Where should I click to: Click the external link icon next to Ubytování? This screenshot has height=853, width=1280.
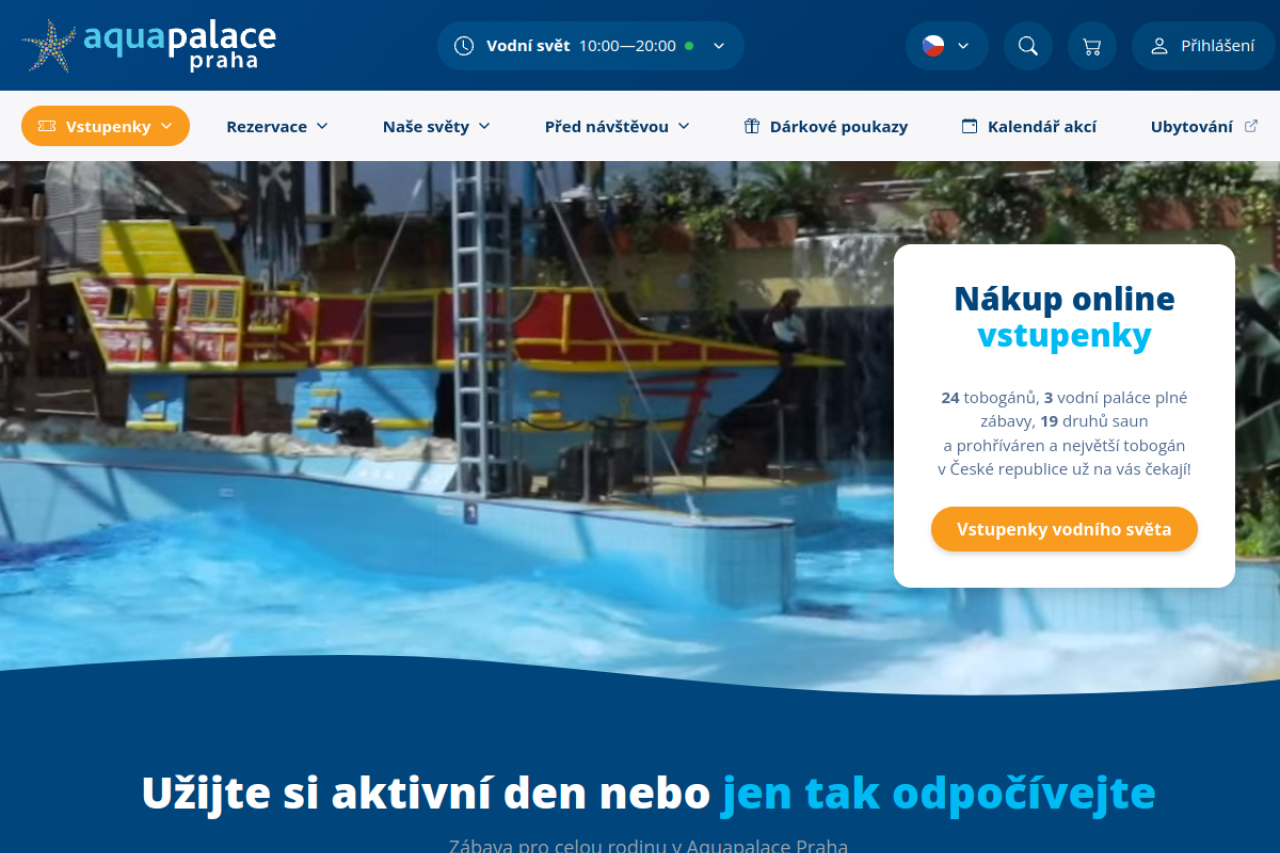pos(1251,126)
